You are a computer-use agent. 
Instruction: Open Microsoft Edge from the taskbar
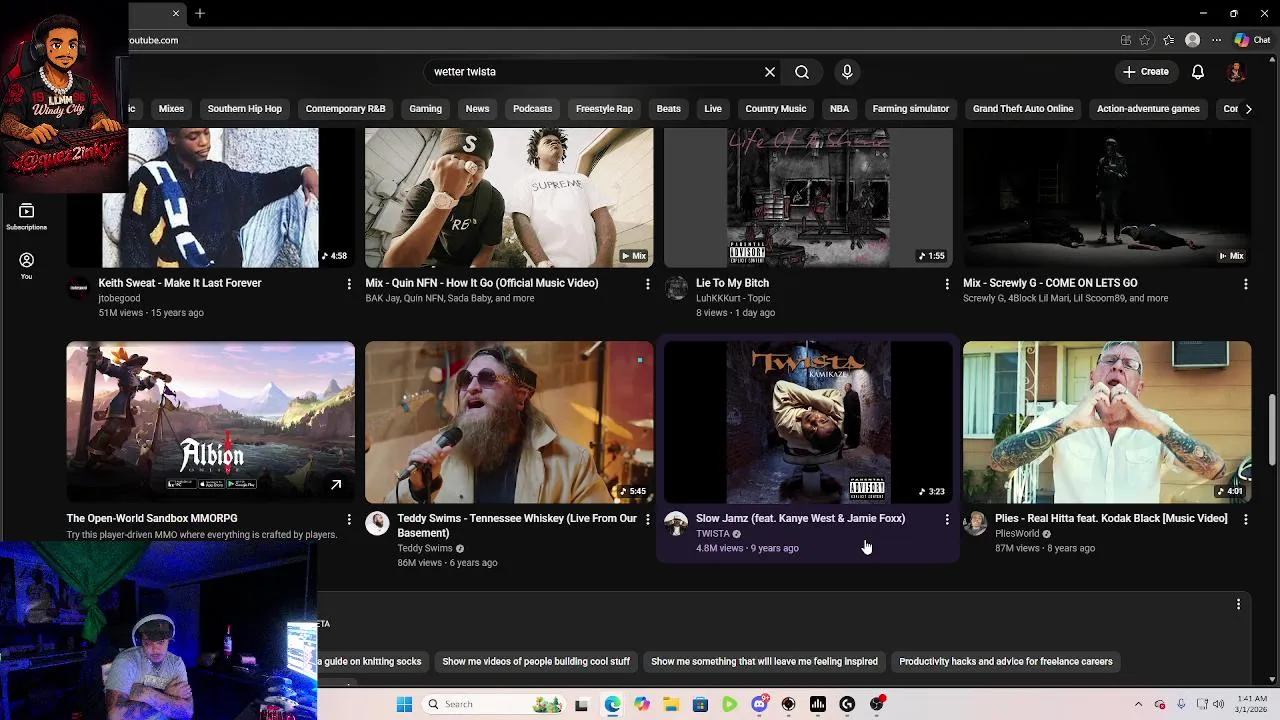612,704
